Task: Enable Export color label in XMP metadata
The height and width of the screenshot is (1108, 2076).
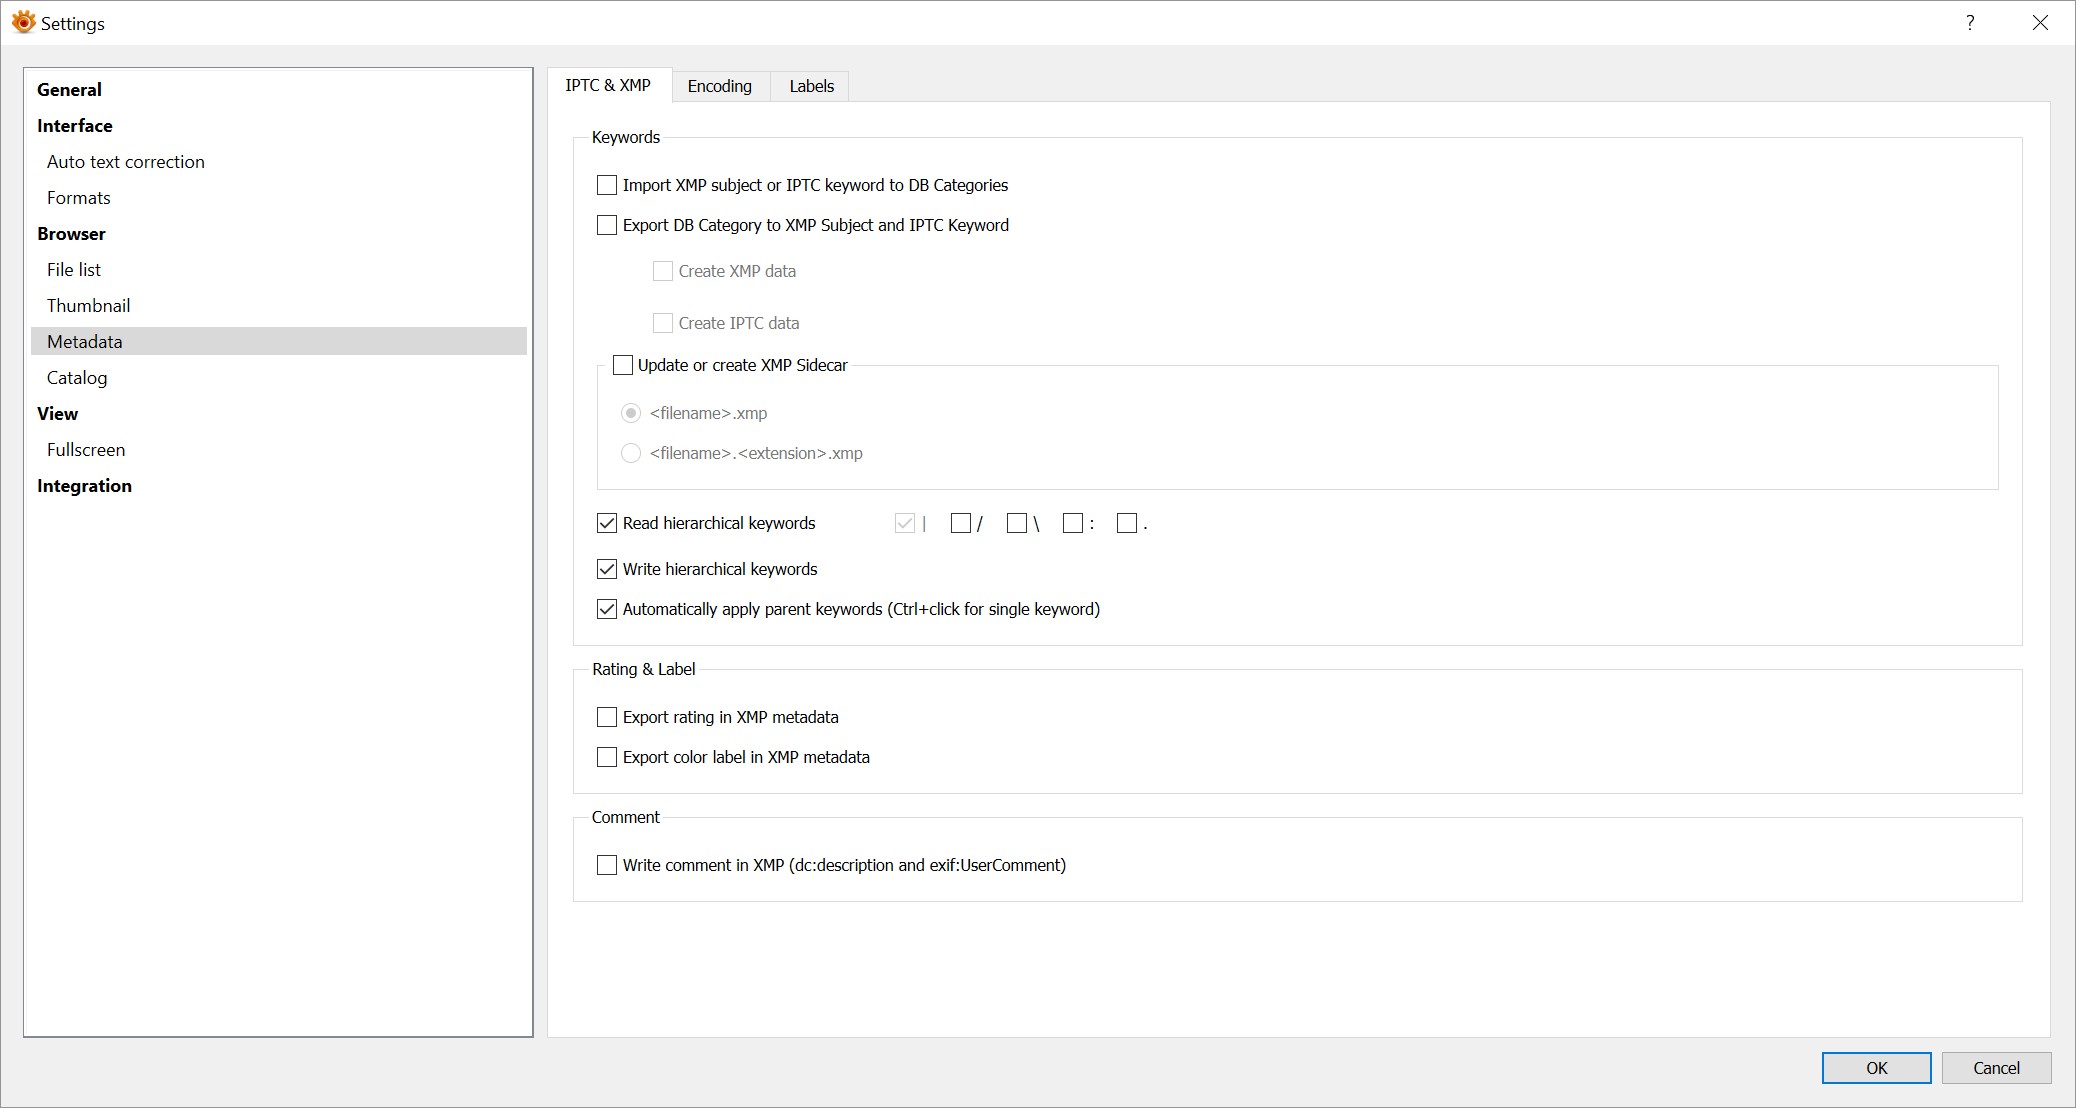Action: [607, 757]
